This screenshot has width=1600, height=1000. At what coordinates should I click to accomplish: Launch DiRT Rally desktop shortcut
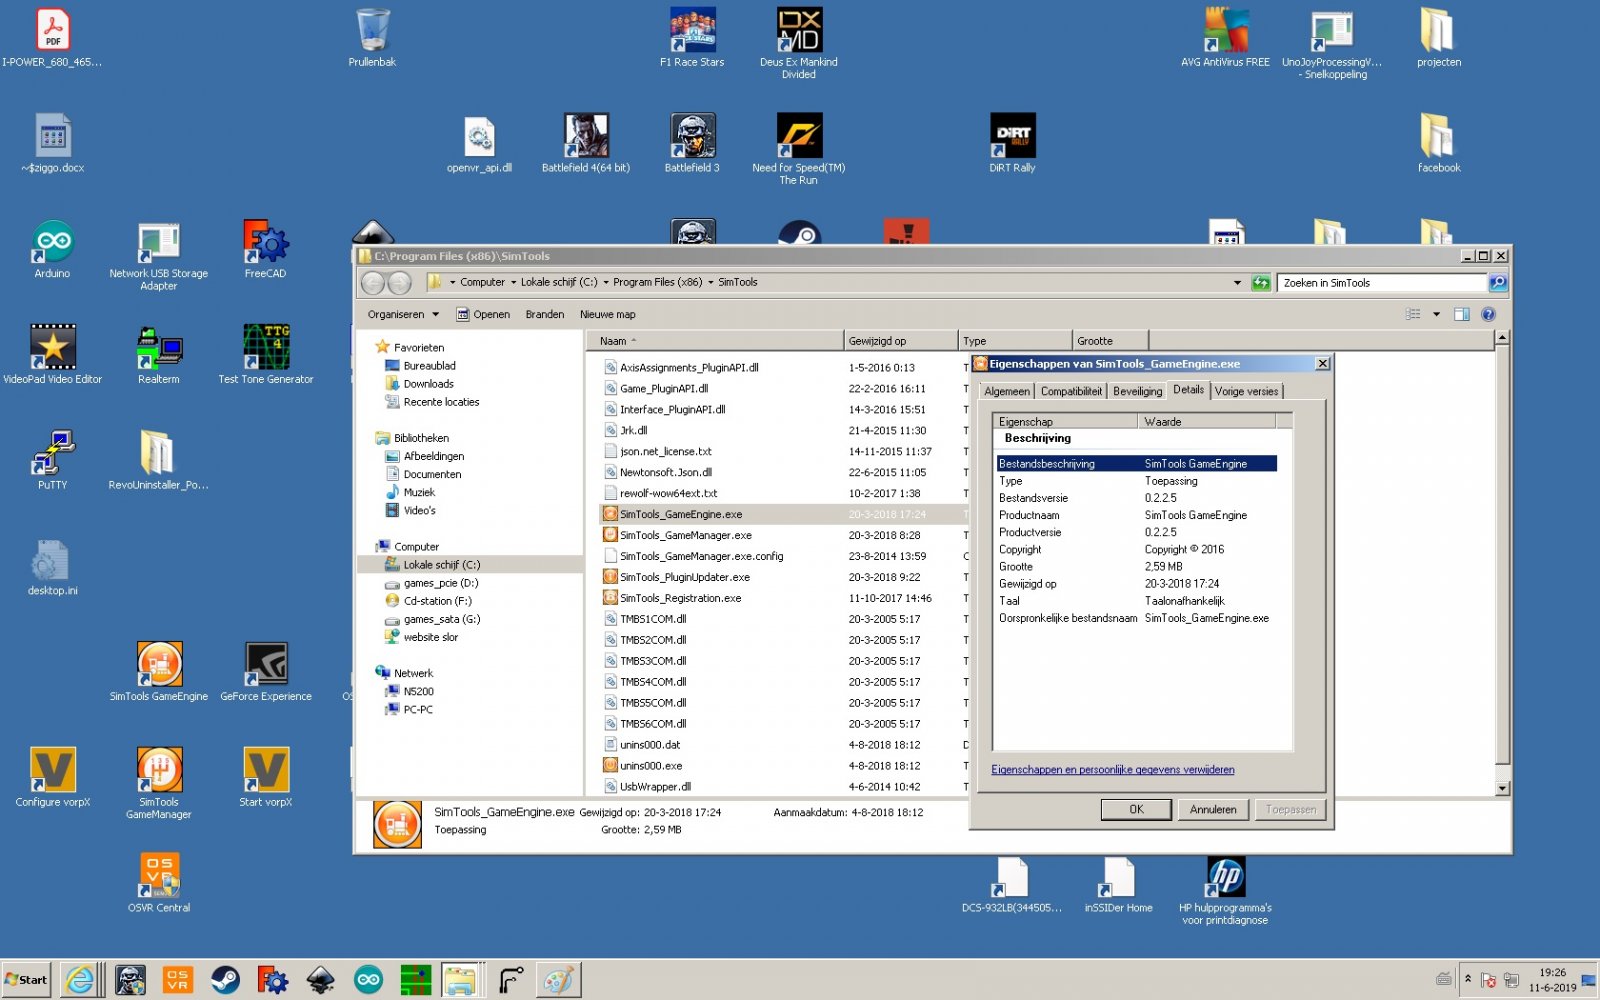click(x=1012, y=144)
